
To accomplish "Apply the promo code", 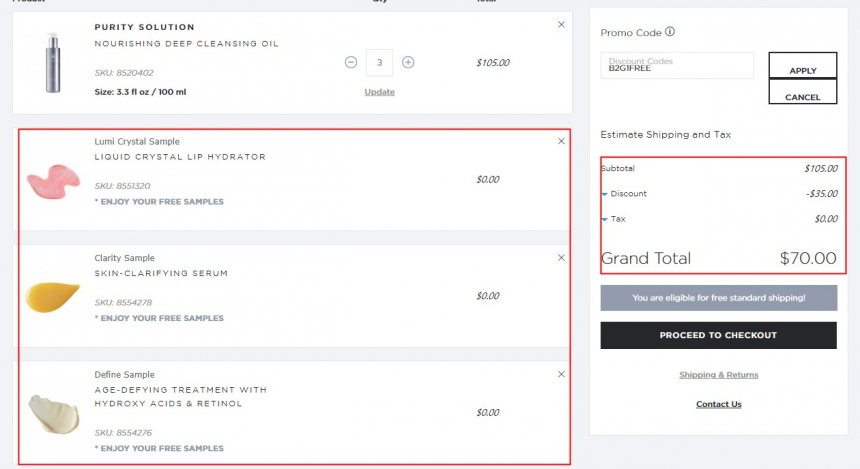I will tap(802, 65).
